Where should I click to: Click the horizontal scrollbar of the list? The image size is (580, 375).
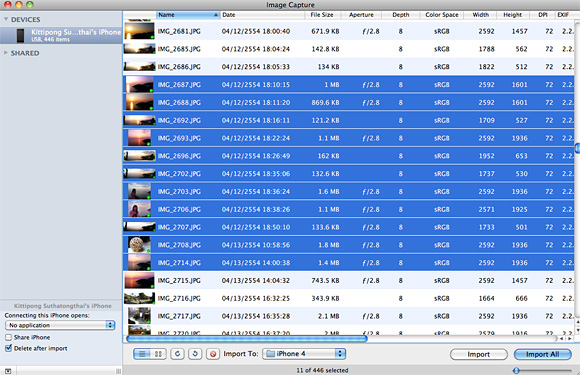[247, 338]
